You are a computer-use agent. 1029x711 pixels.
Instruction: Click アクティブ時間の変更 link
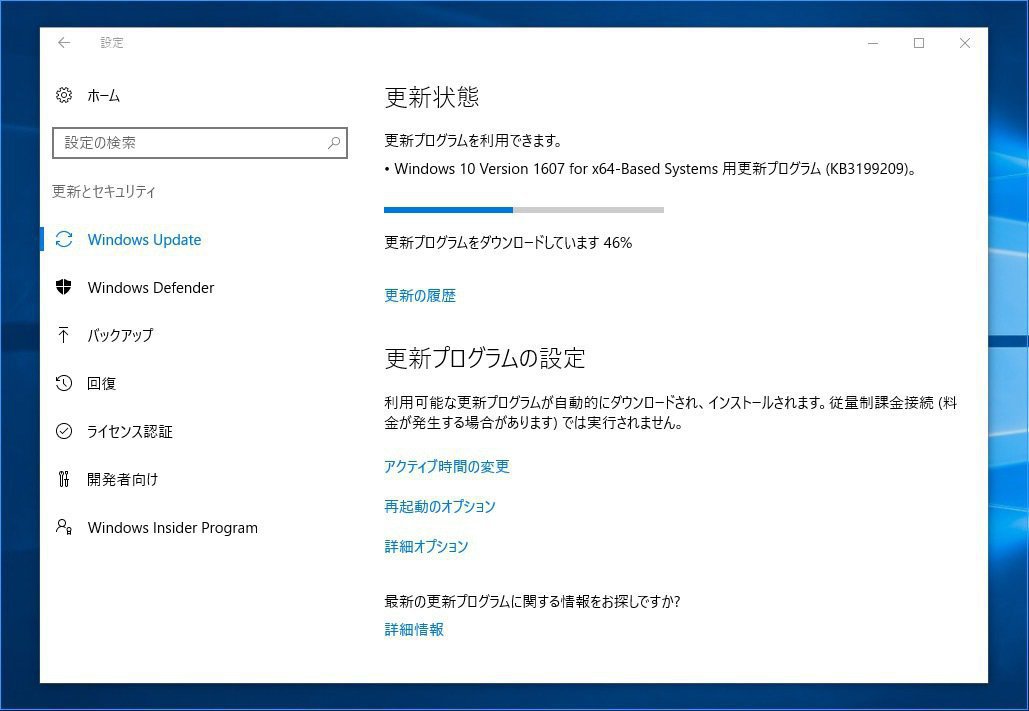447,466
